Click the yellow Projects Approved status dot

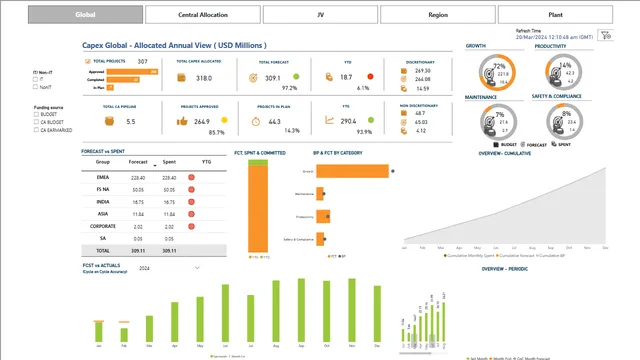point(224,120)
